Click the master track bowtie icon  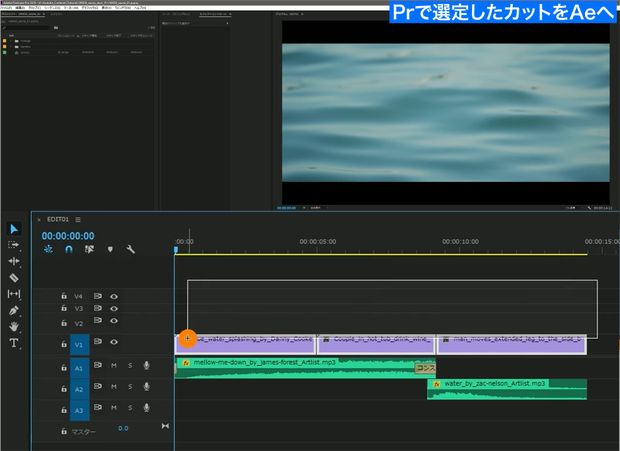(165, 426)
